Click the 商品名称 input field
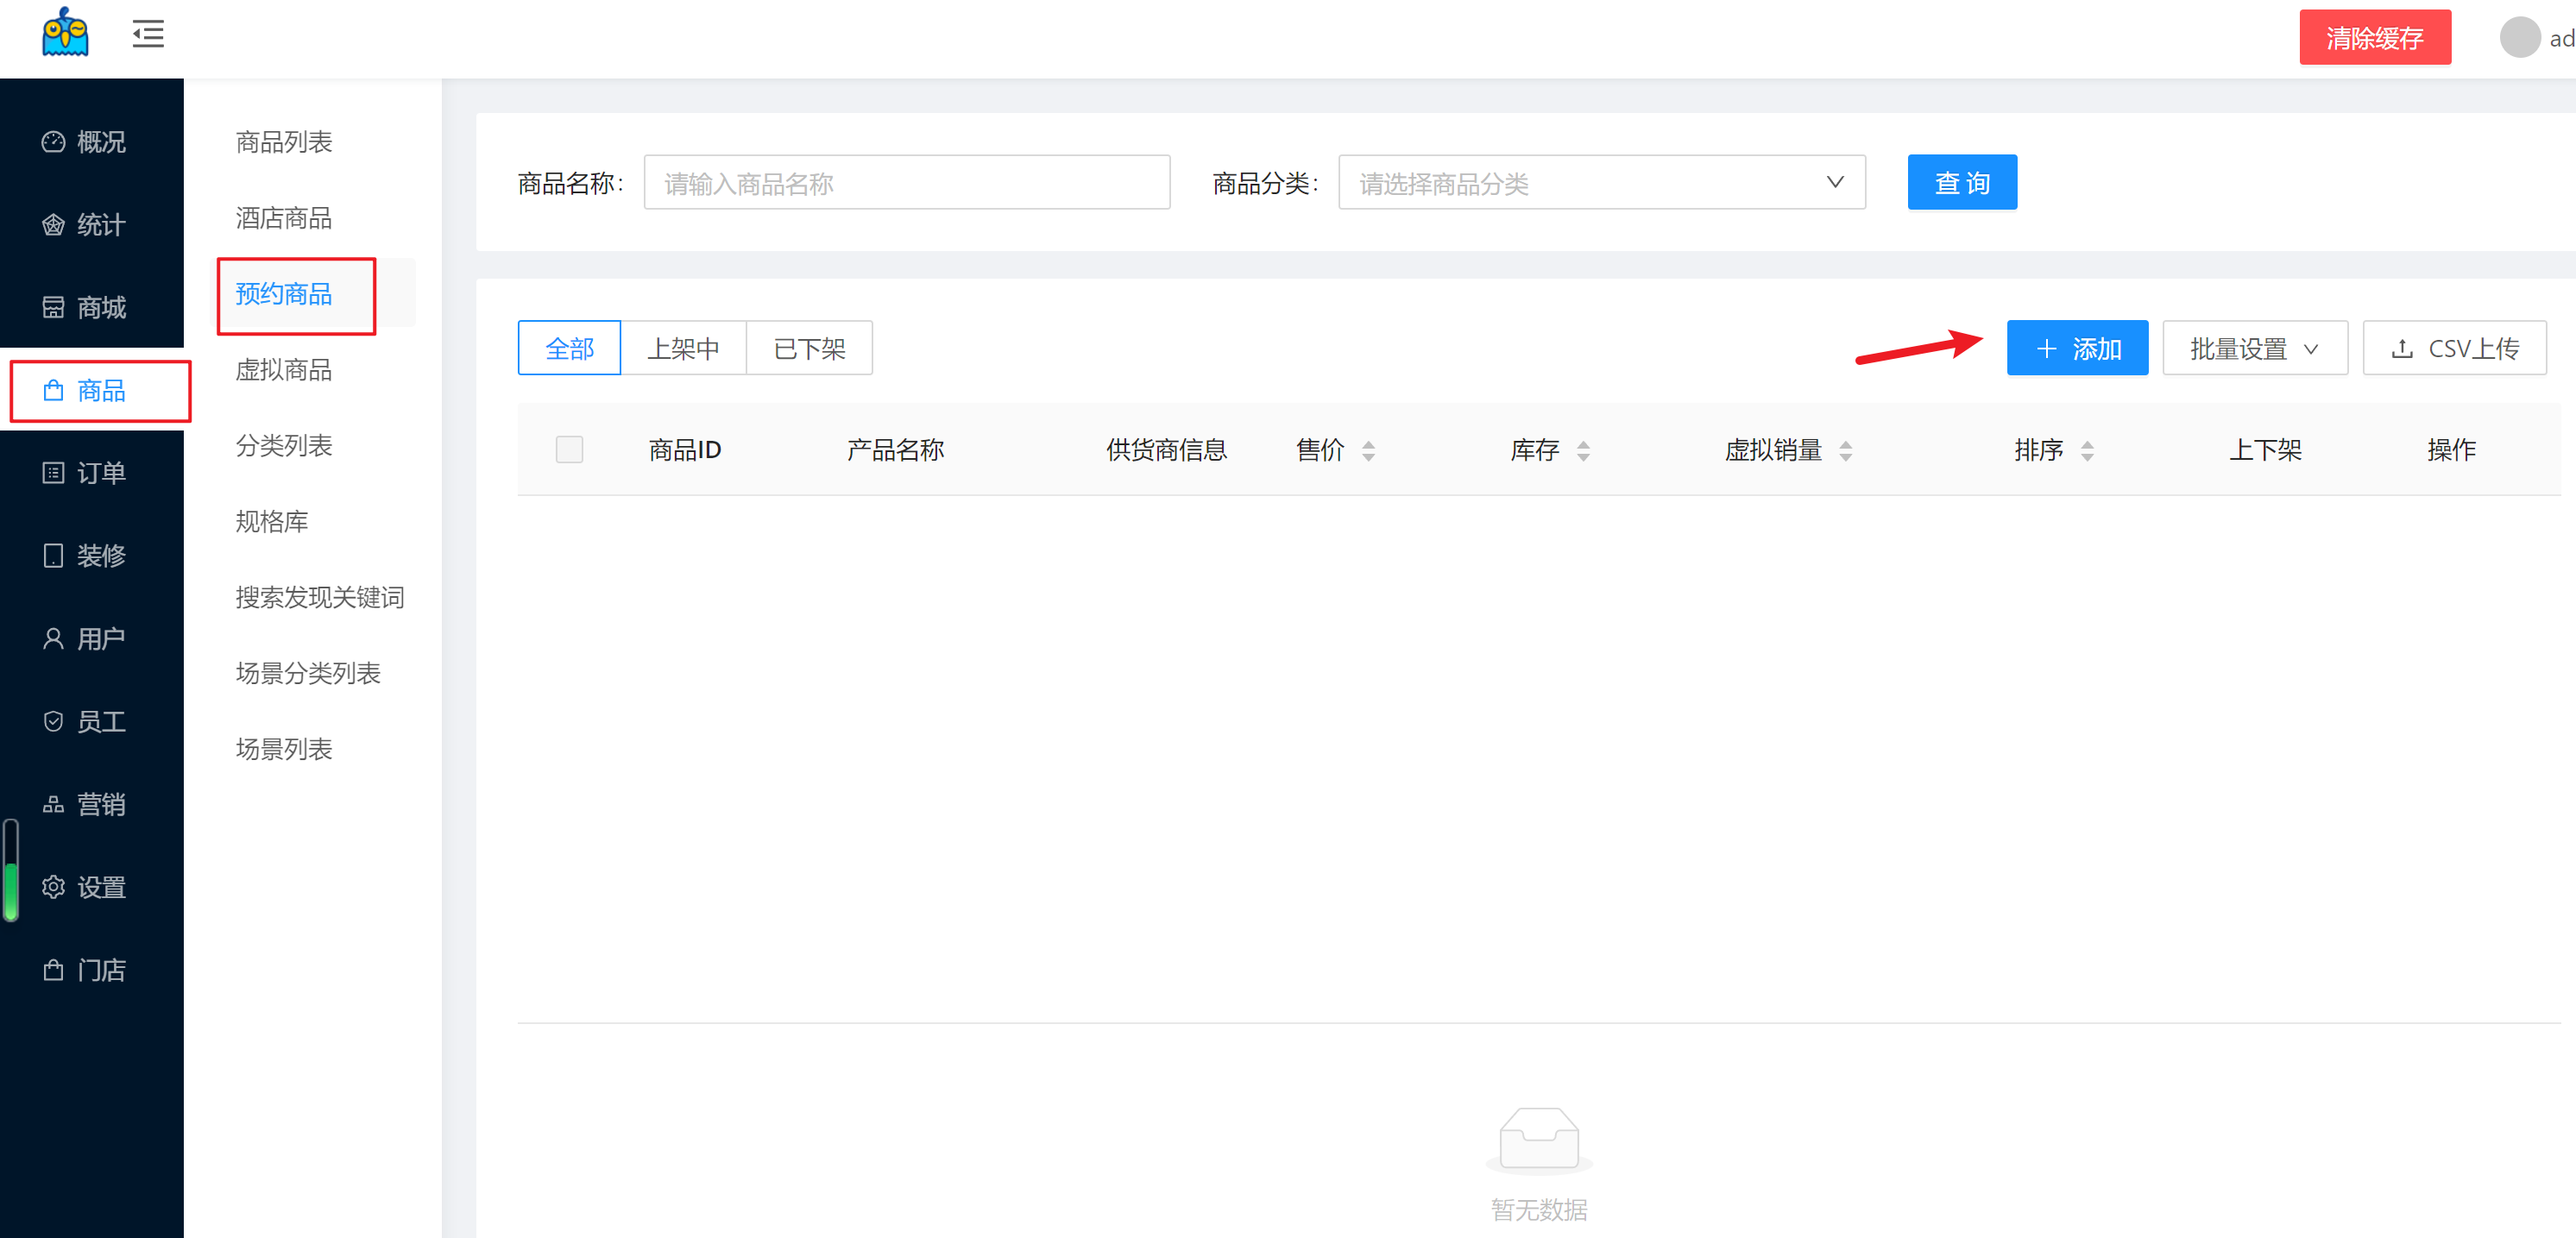Screen dimensions: 2576x1238 pos(906,183)
